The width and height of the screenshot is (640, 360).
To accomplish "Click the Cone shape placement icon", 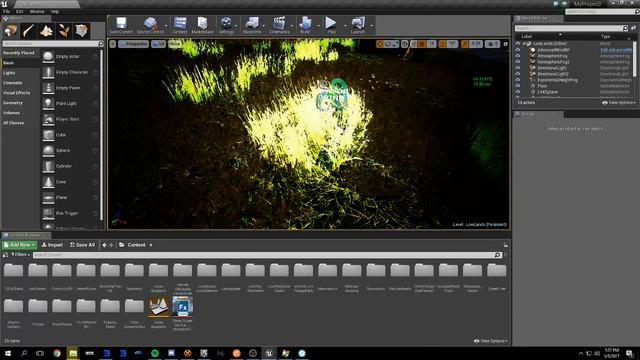I will (x=48, y=182).
